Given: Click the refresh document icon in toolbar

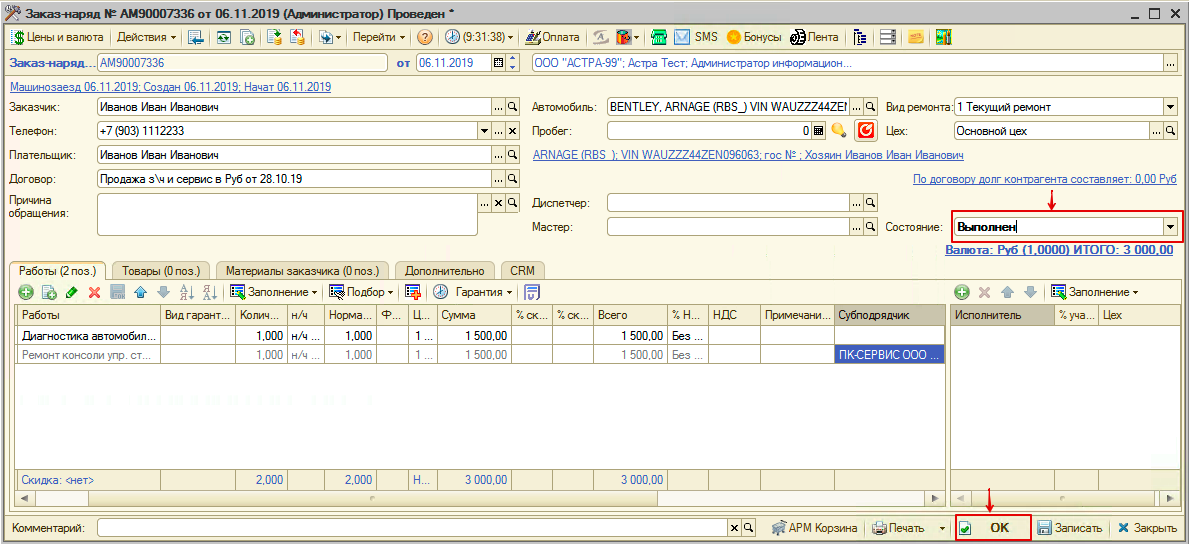Looking at the screenshot, I should click(x=224, y=37).
